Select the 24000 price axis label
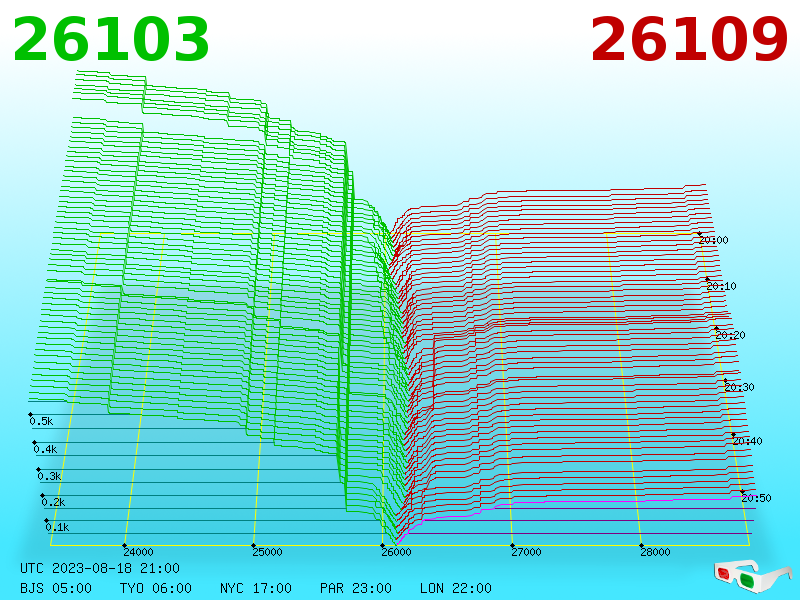The height and width of the screenshot is (600, 800). pos(138,552)
